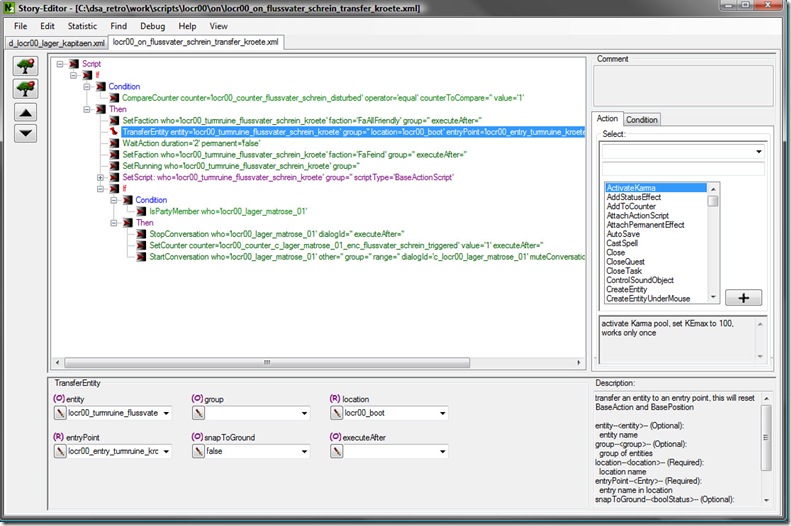Viewport: 791px width, 526px height.
Task: Collapse the first Condition tree node
Action: click(x=87, y=87)
